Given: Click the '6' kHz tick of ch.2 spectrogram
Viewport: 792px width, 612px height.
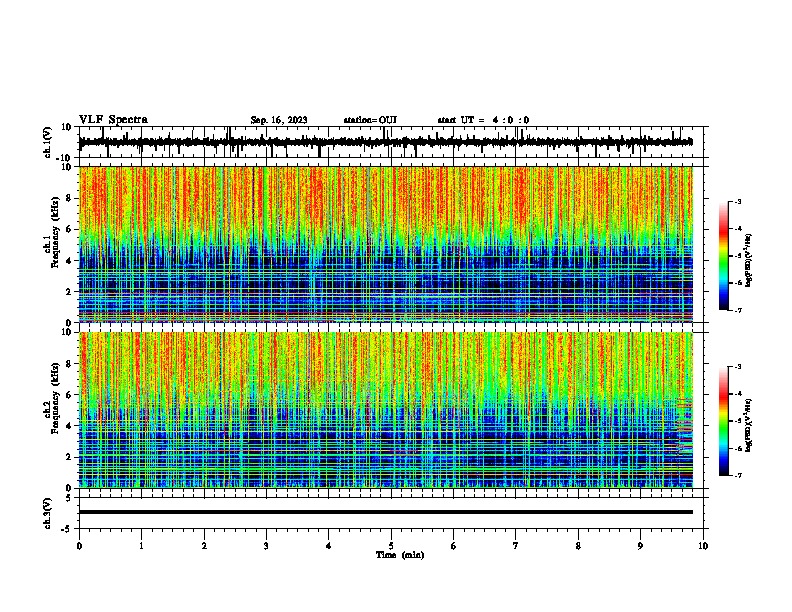Looking at the screenshot, I should tap(69, 395).
